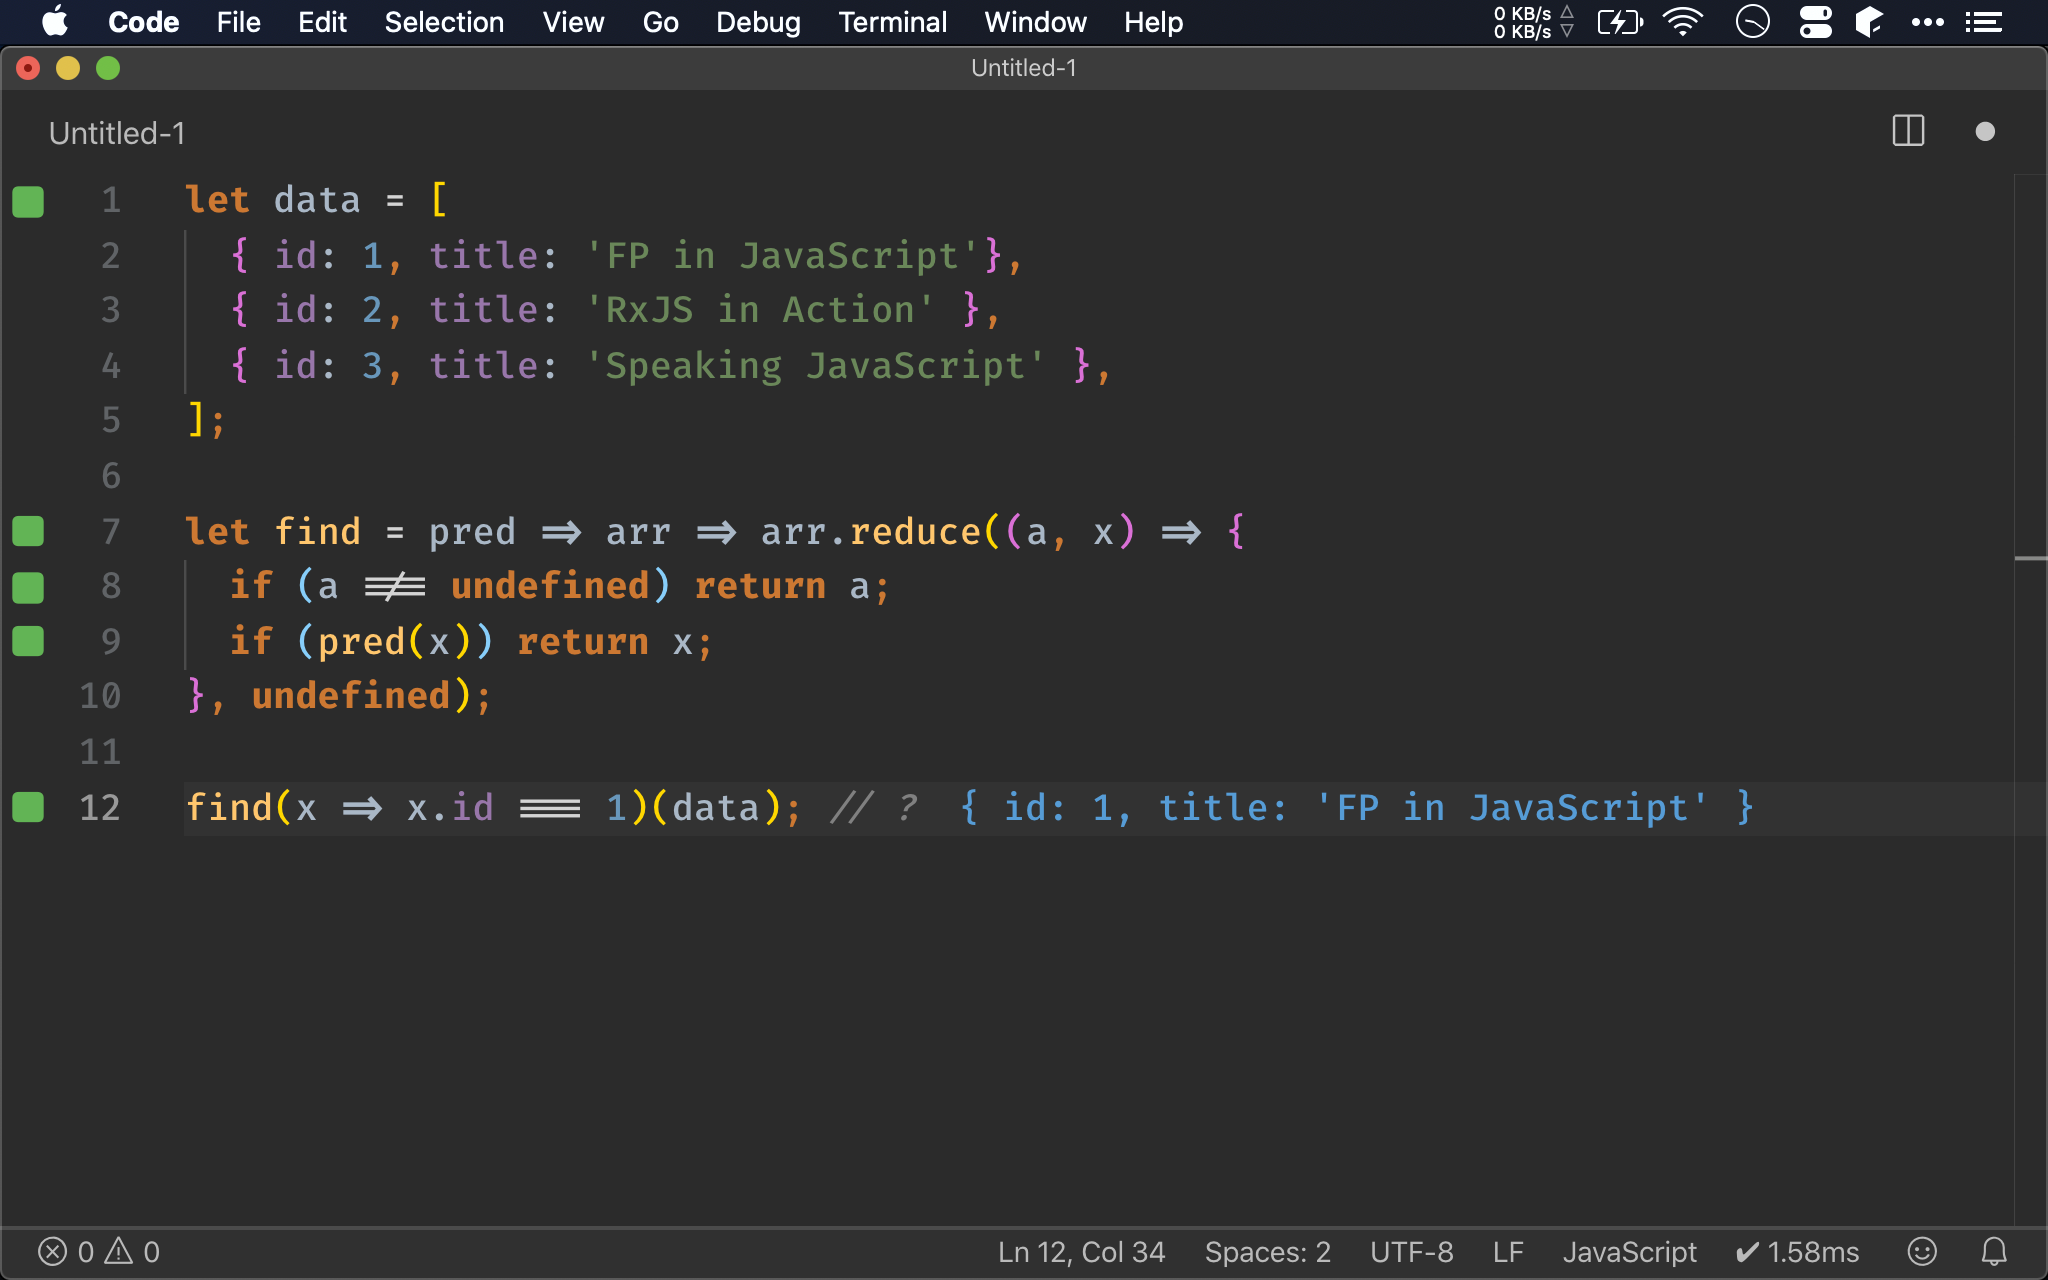Click 'undefined' on line 10
This screenshot has width=2048, height=1280.
(x=351, y=696)
